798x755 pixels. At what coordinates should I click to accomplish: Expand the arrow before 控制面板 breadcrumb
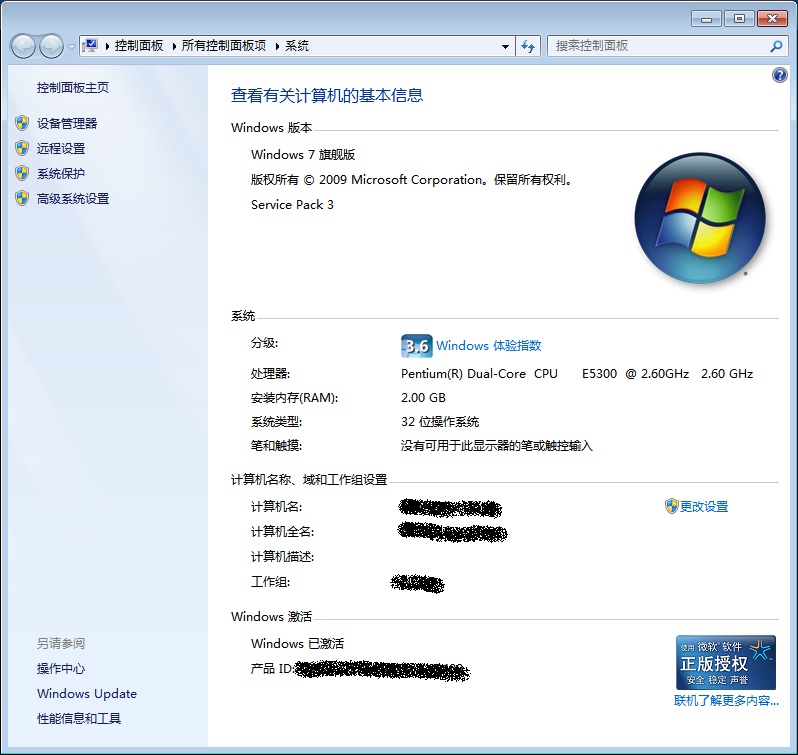(x=107, y=46)
